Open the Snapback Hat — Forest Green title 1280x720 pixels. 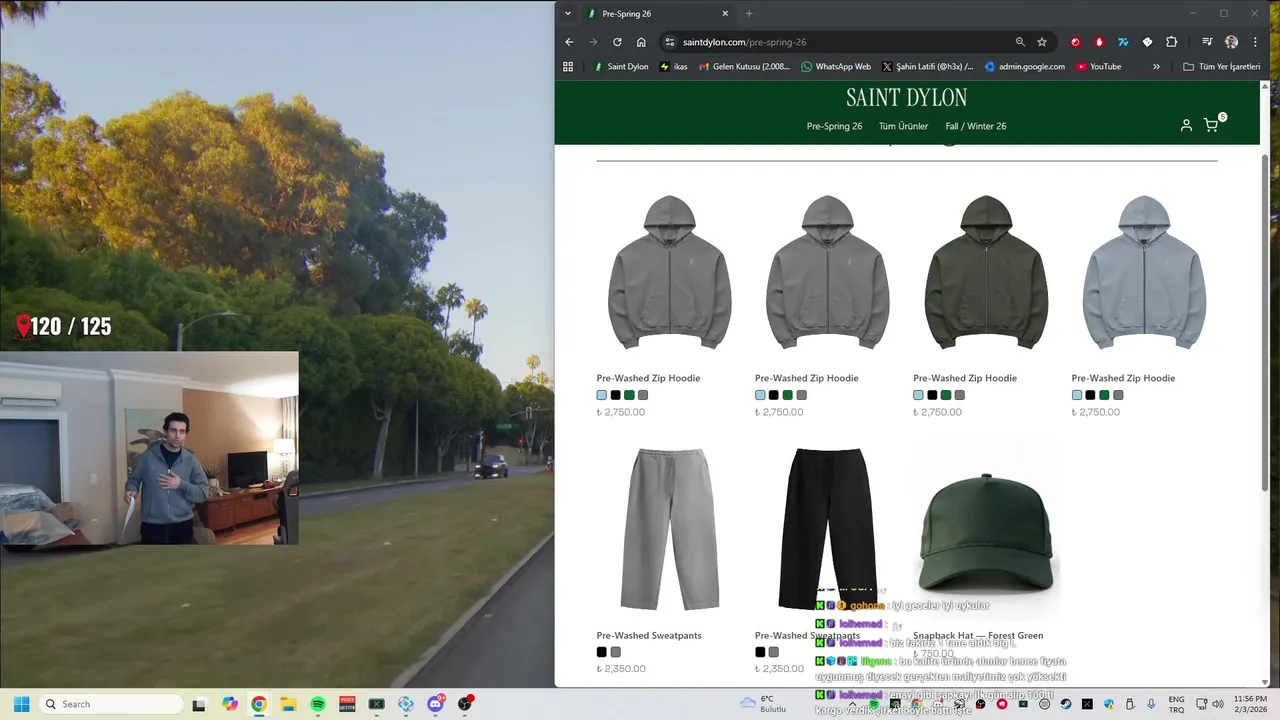tap(978, 635)
